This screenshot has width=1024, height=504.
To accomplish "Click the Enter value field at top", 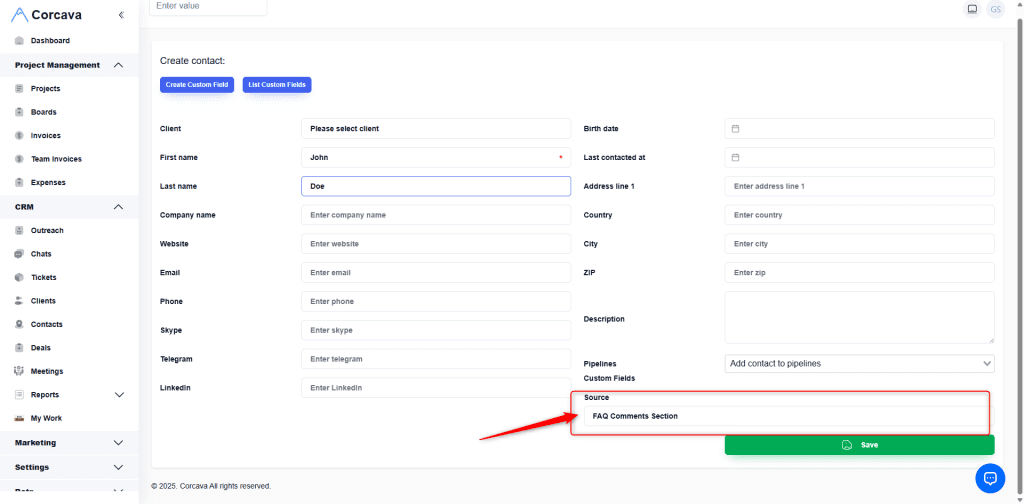I will pos(208,7).
